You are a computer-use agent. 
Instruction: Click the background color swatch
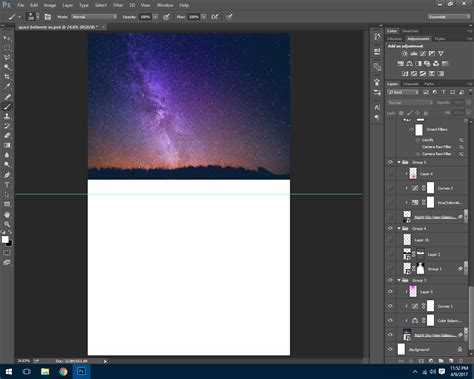click(x=10, y=244)
